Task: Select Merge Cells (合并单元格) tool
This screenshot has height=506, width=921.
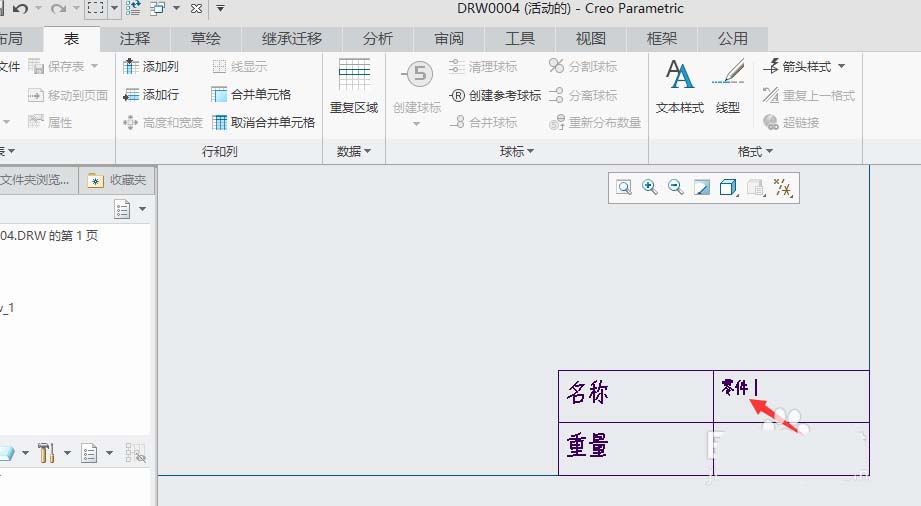Action: point(251,95)
